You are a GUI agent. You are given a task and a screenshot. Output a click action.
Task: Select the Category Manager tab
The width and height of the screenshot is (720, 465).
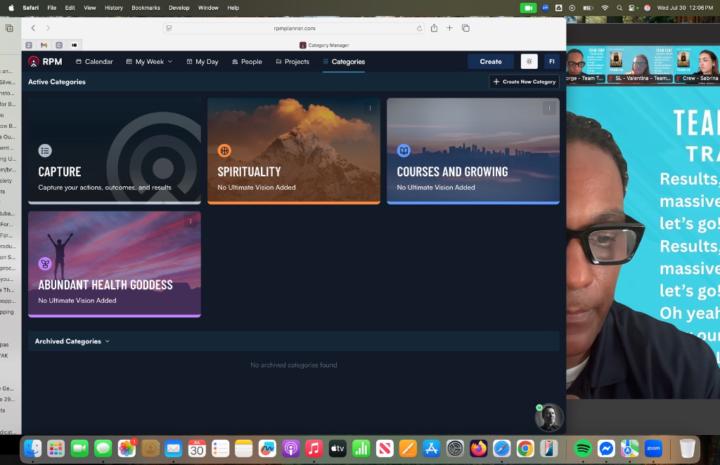324,45
